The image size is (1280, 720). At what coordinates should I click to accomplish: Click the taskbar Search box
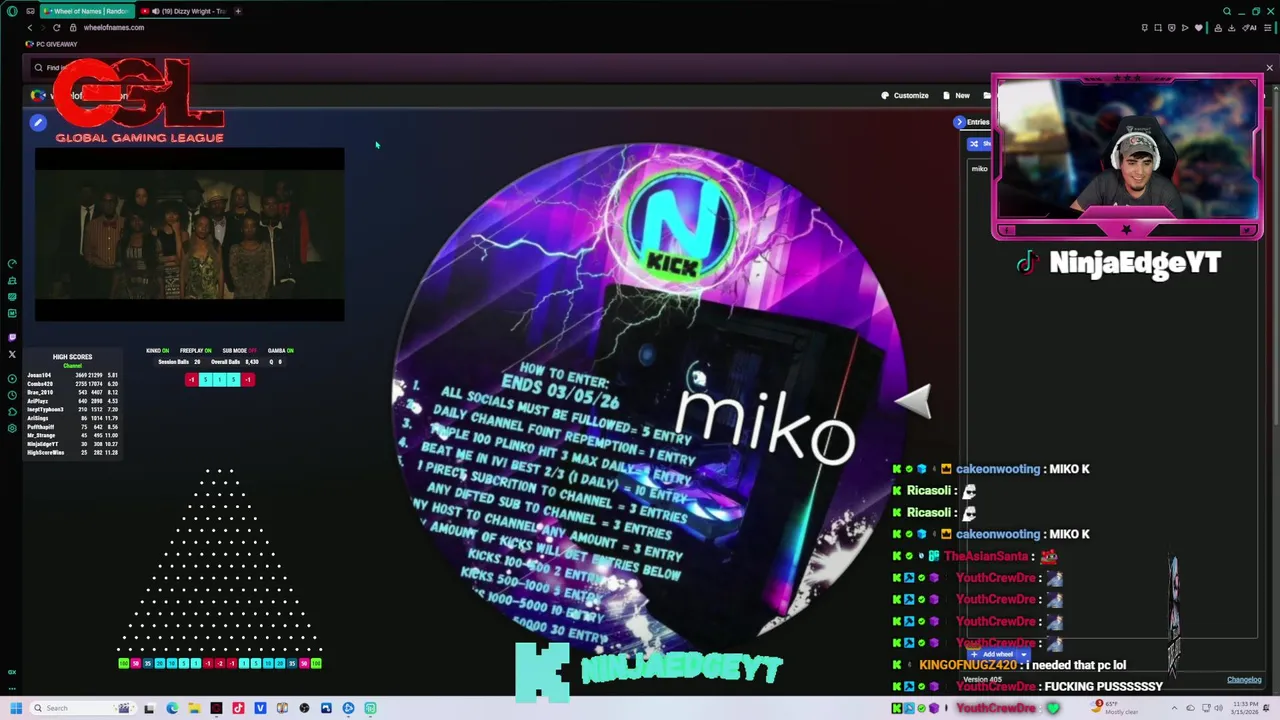point(82,708)
